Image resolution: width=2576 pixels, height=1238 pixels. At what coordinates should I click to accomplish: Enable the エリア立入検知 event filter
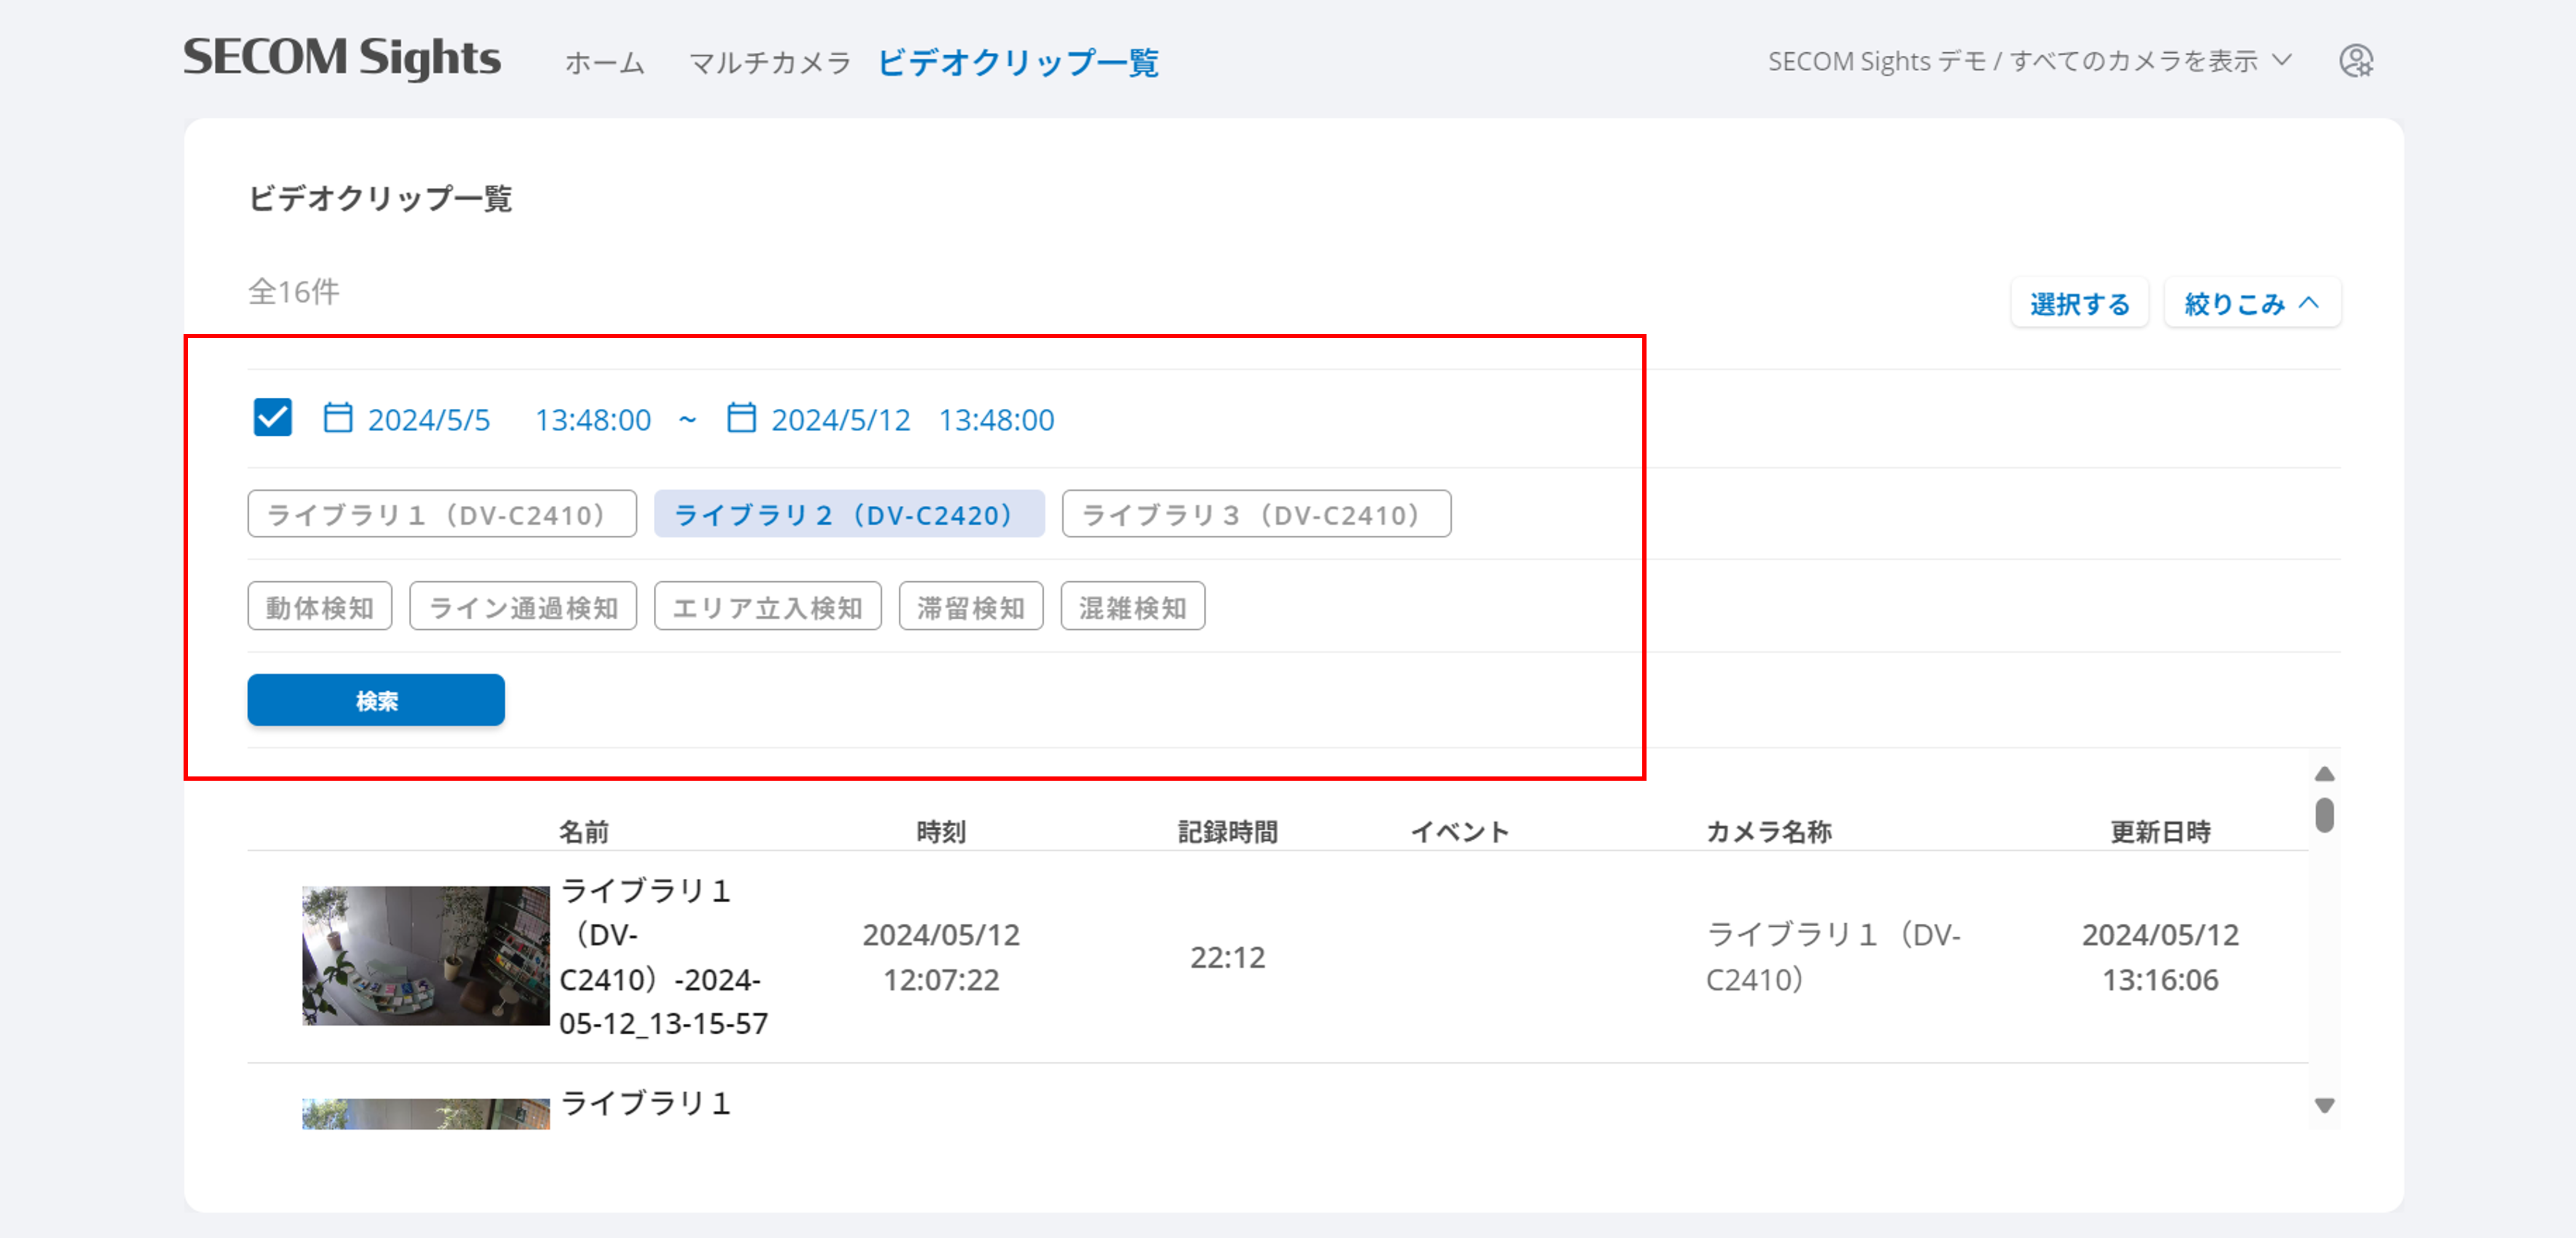click(768, 607)
